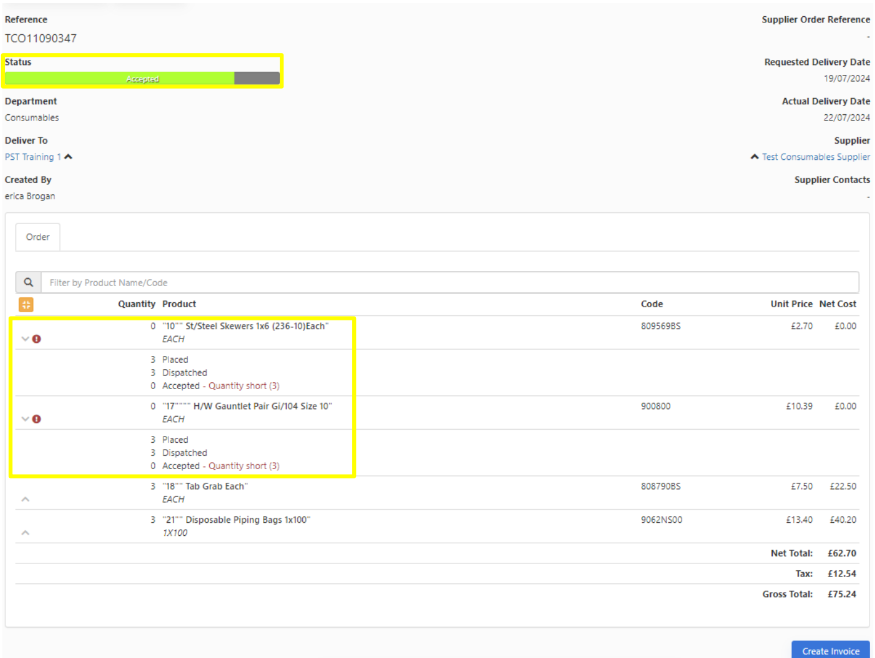Image resolution: width=875 pixels, height=658 pixels.
Task: Click the arrow icon beside PST Training 1
Action: click(68, 157)
